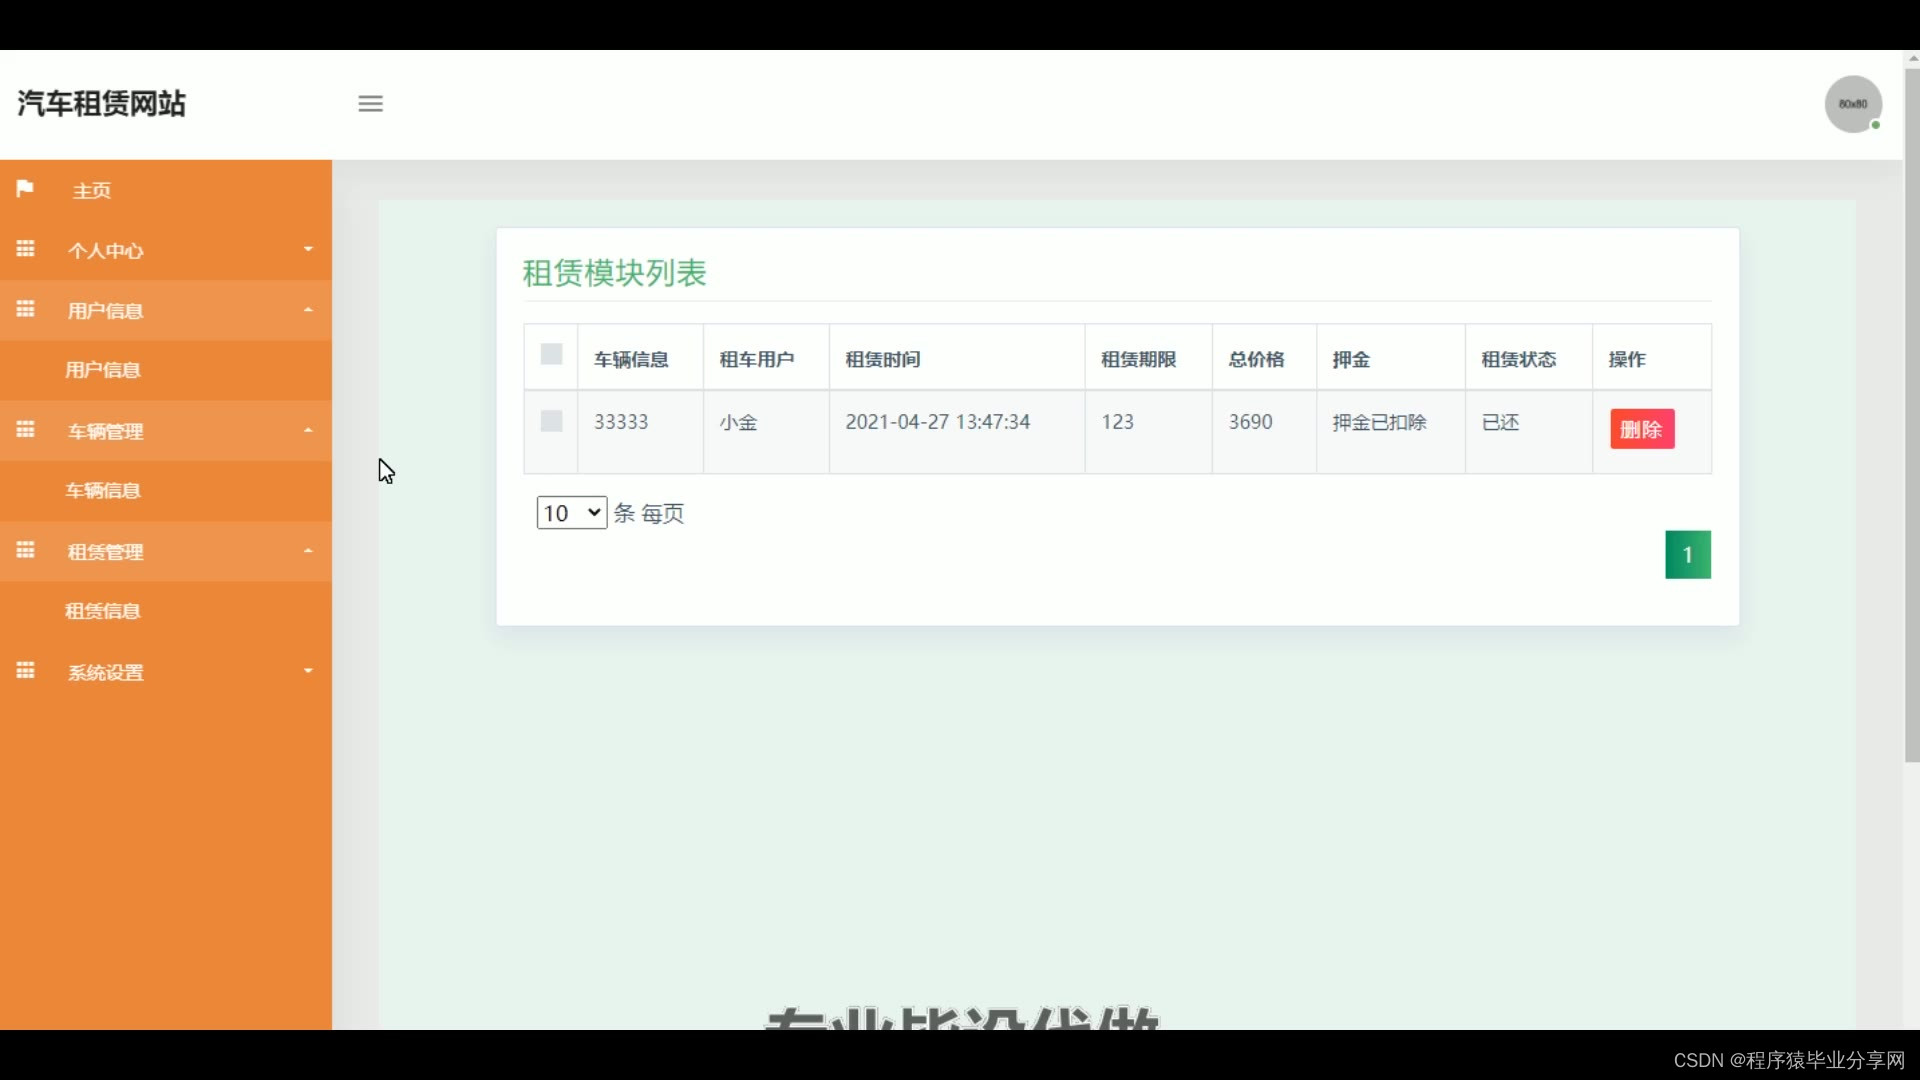Expand the 个人中心 menu arrow

[308, 249]
